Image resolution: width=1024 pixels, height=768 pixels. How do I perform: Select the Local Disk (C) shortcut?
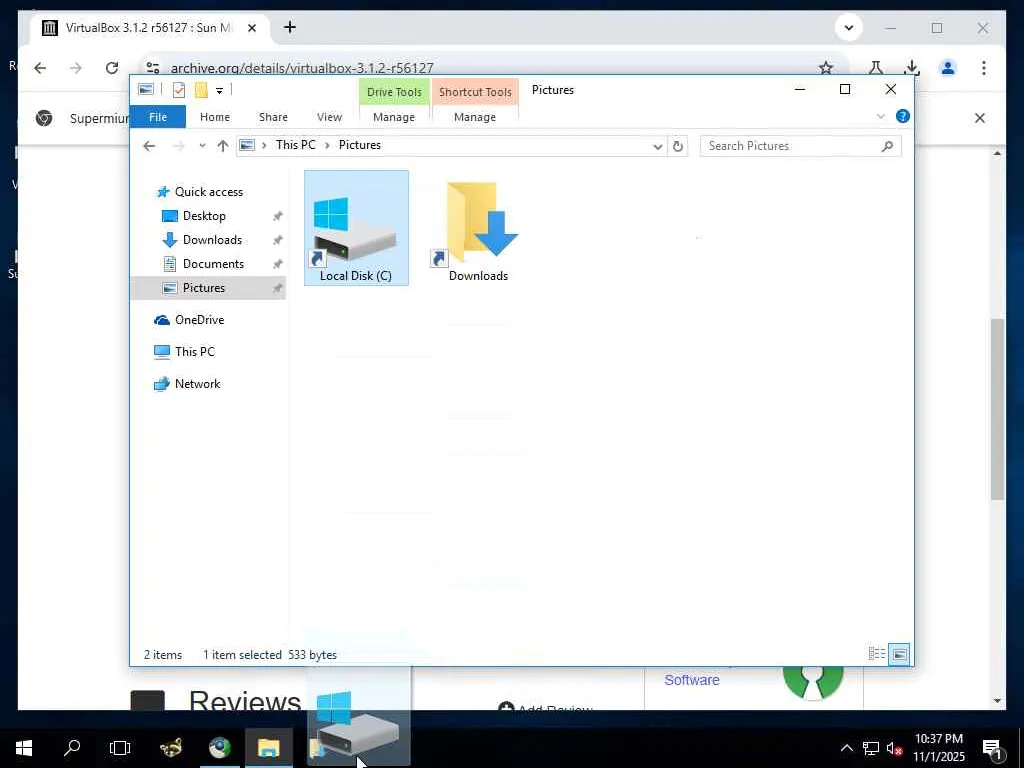pyautogui.click(x=356, y=229)
